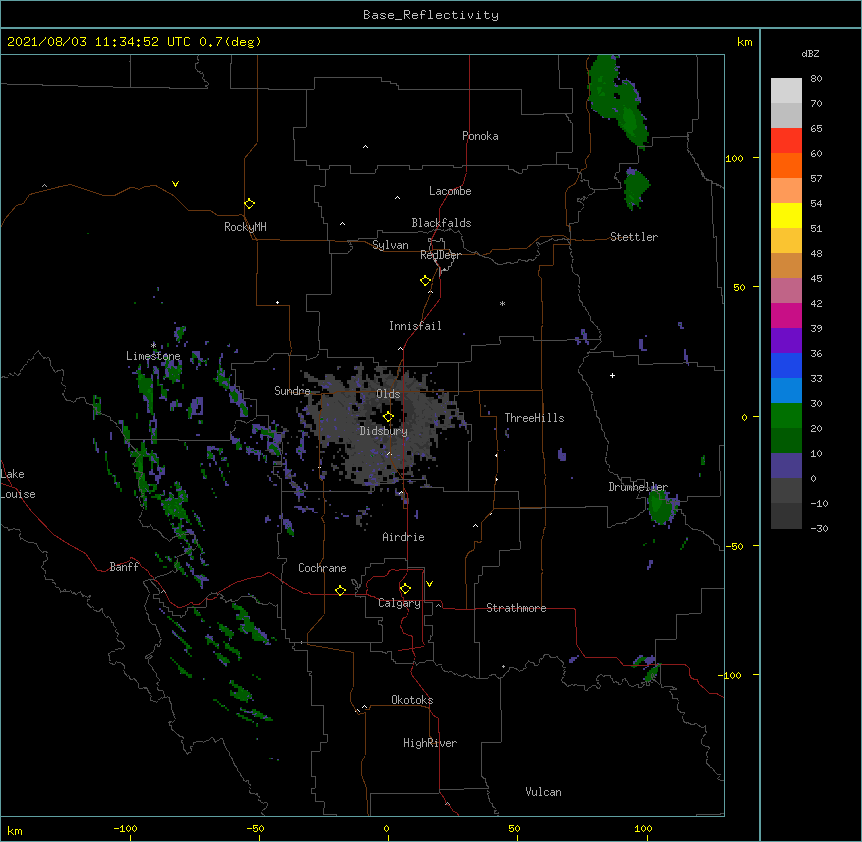Image resolution: width=862 pixels, height=842 pixels.
Task: Select the Ponoka city label
Action: pyautogui.click(x=480, y=136)
